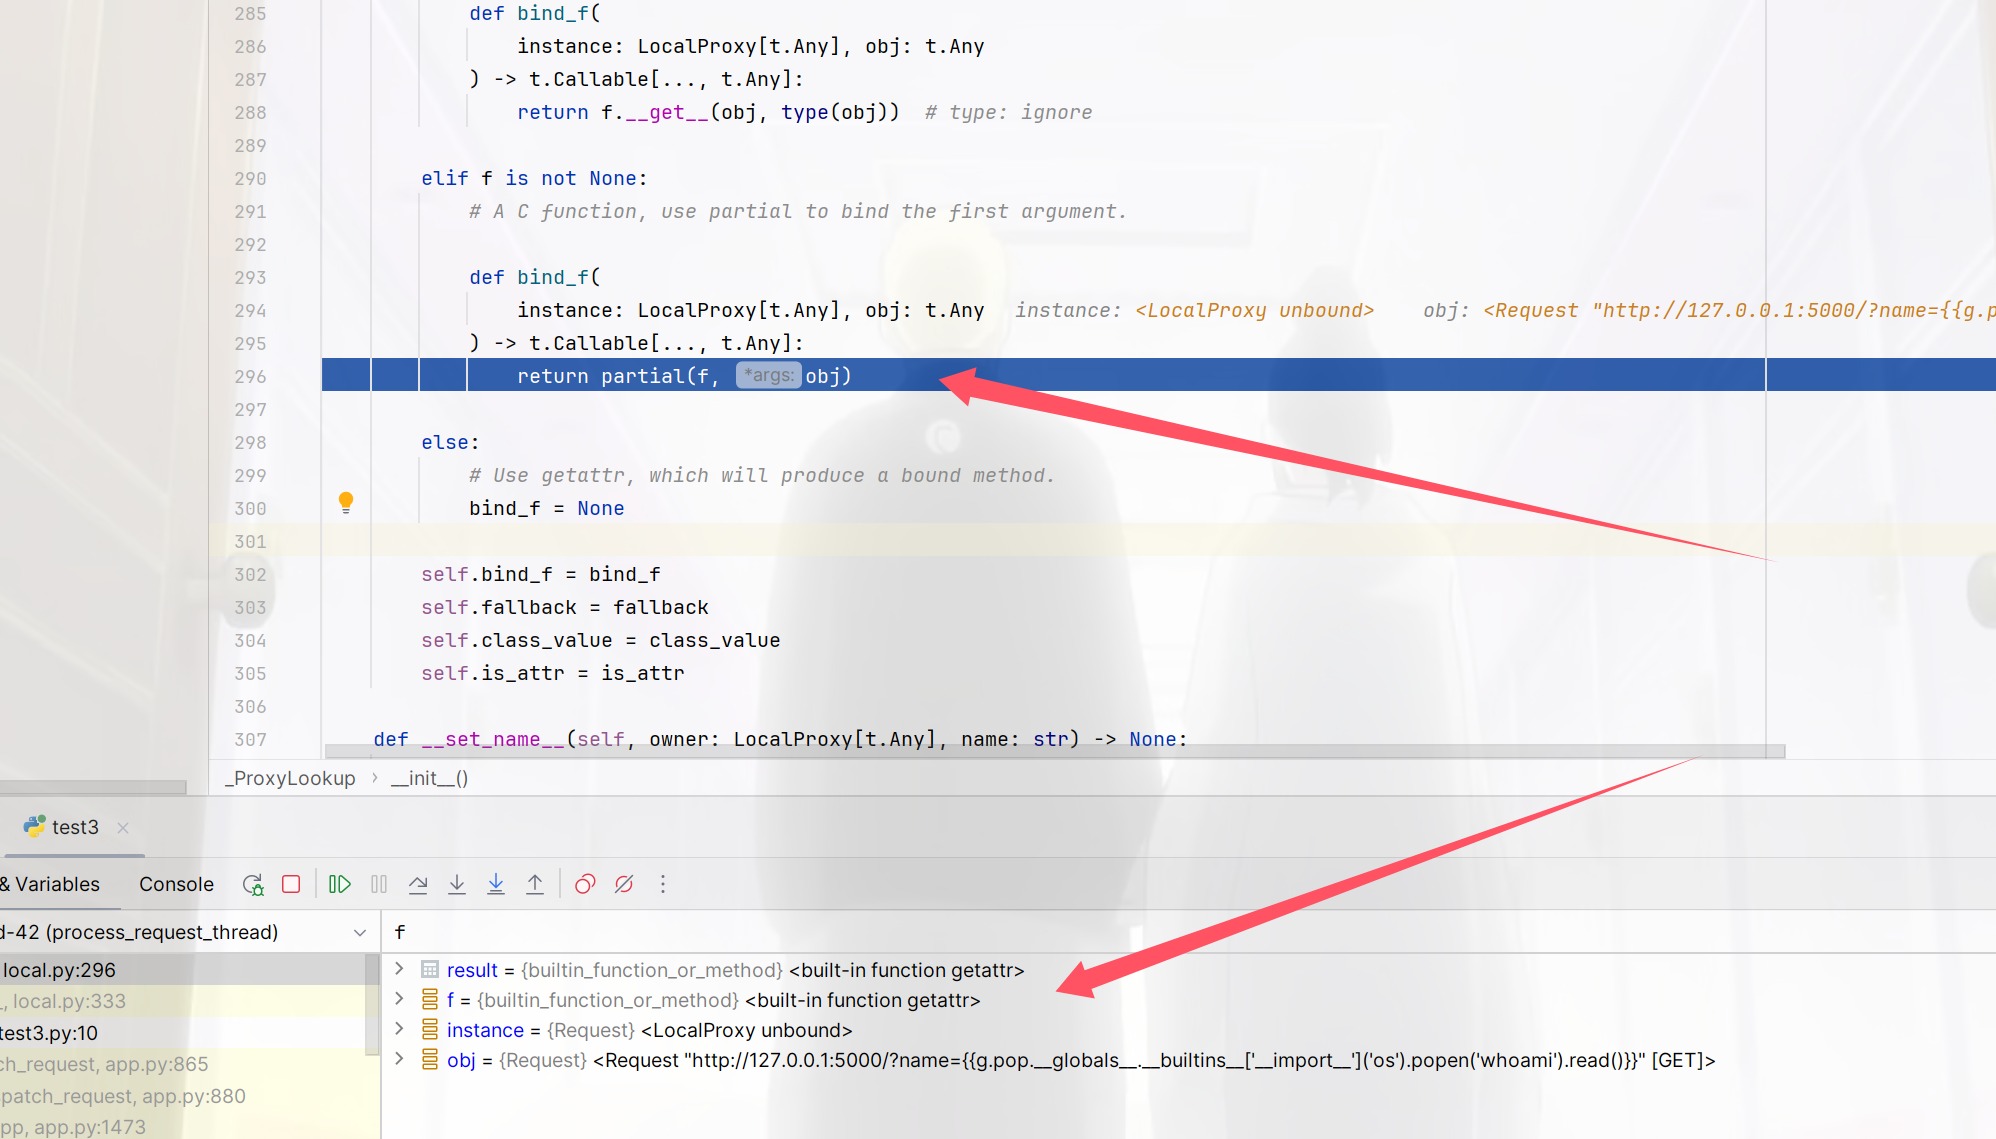Image resolution: width=1996 pixels, height=1139 pixels.
Task: Open the thread selector dropdown
Action: tap(359, 932)
